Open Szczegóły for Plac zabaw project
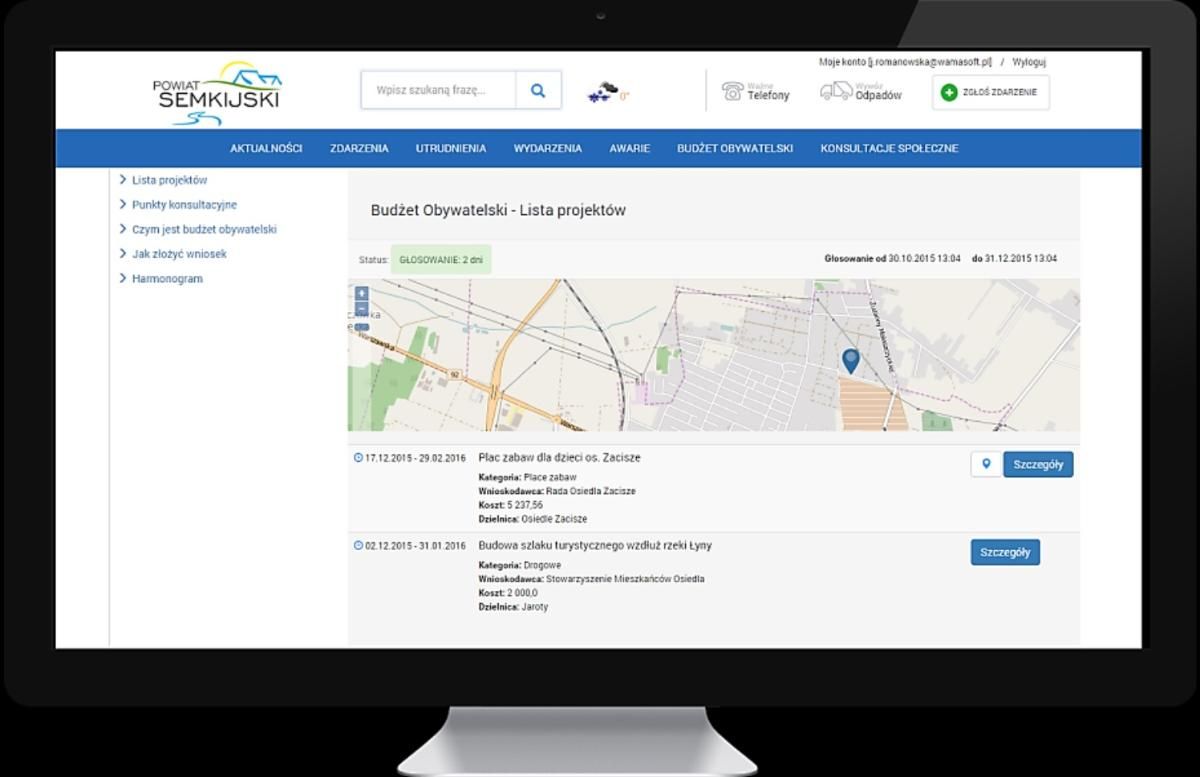The image size is (1200, 777). point(1038,464)
